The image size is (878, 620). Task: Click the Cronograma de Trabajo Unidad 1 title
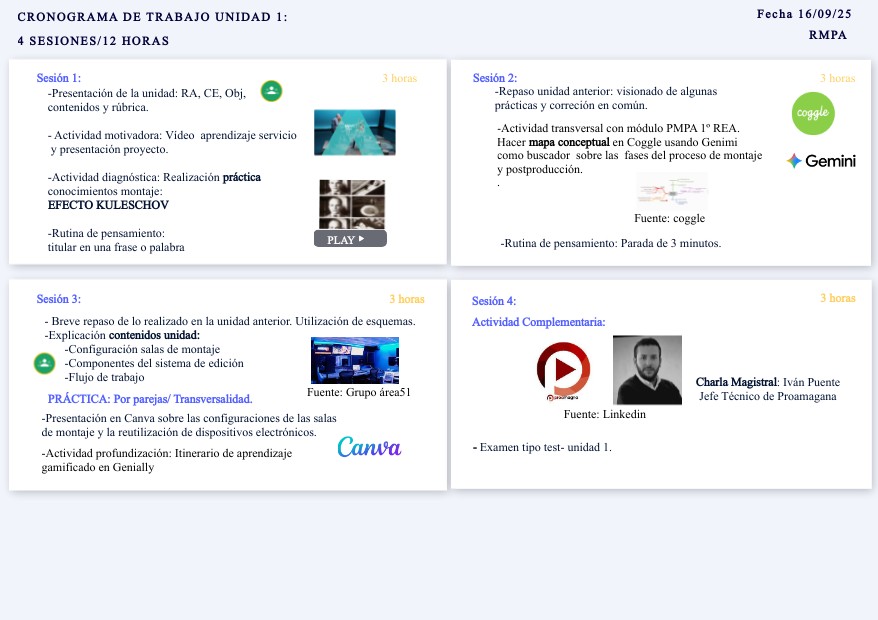pos(153,17)
